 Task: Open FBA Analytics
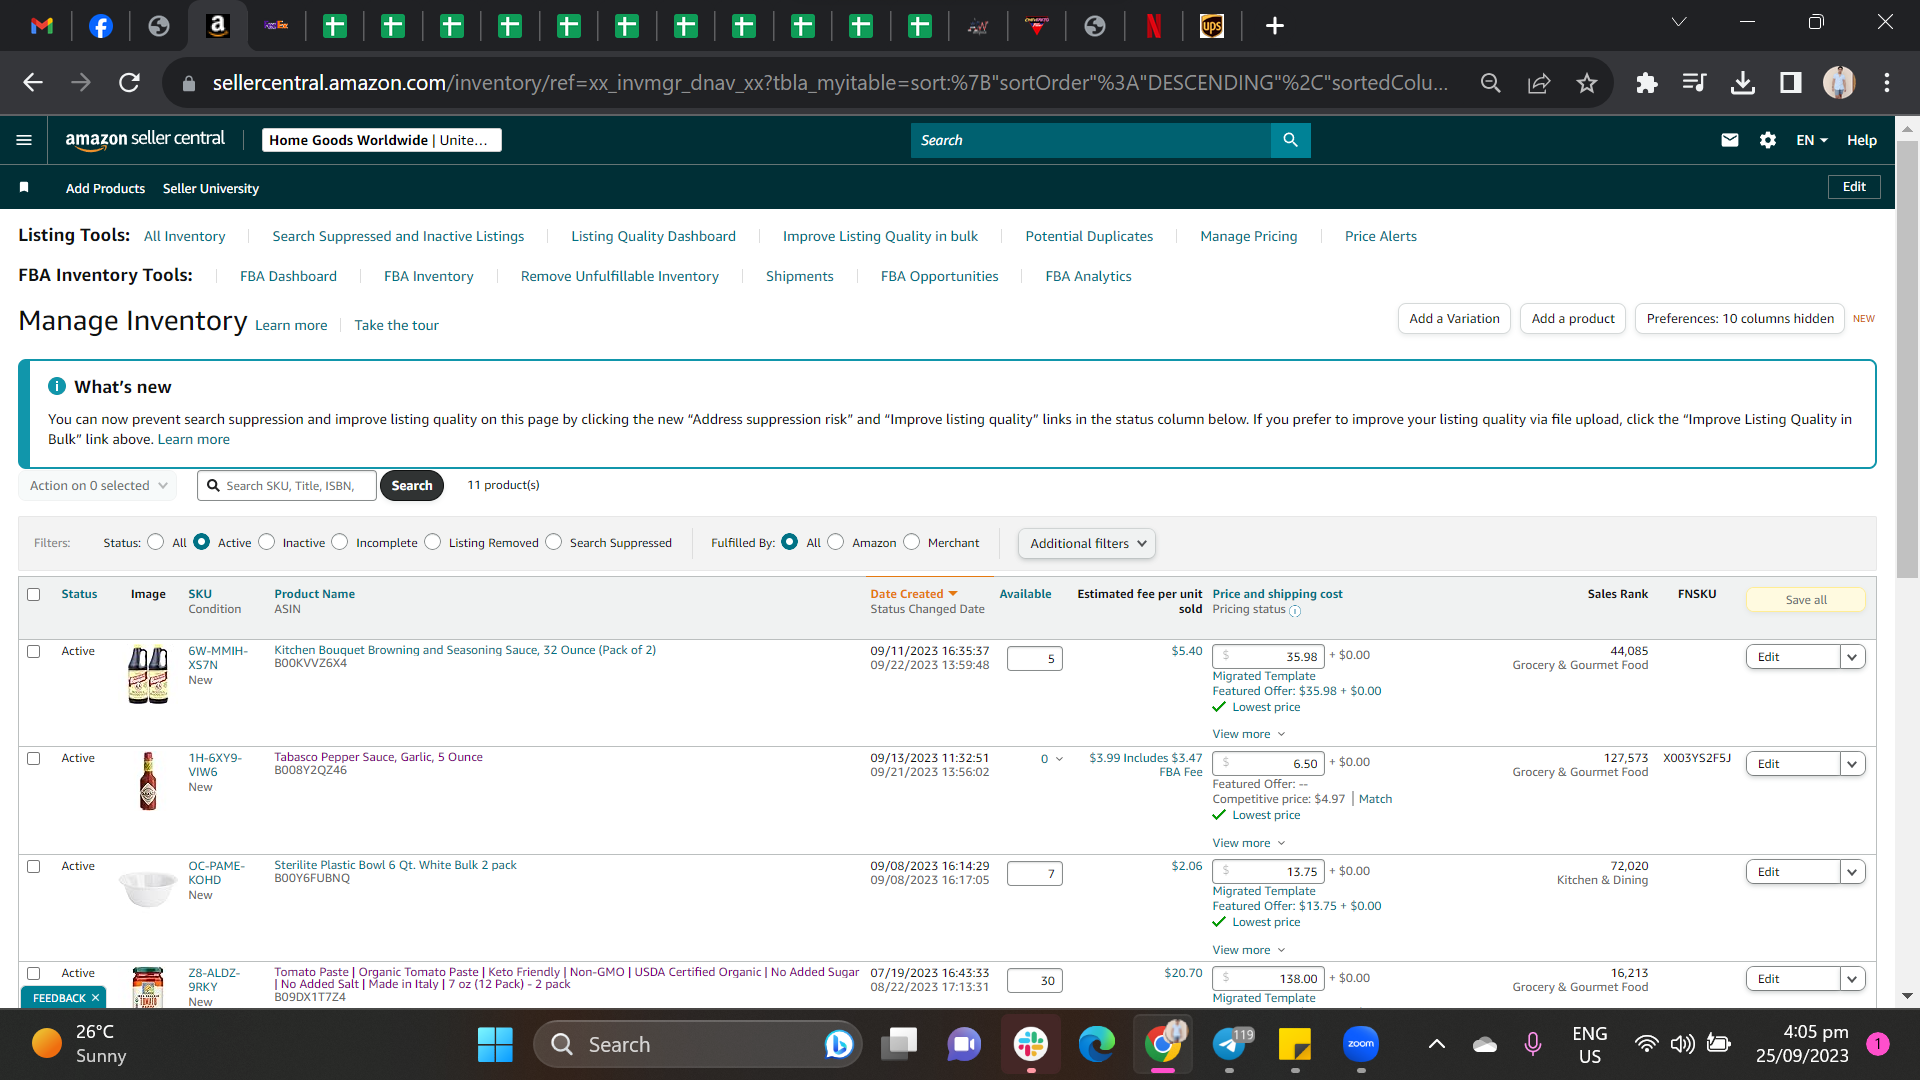(1088, 276)
